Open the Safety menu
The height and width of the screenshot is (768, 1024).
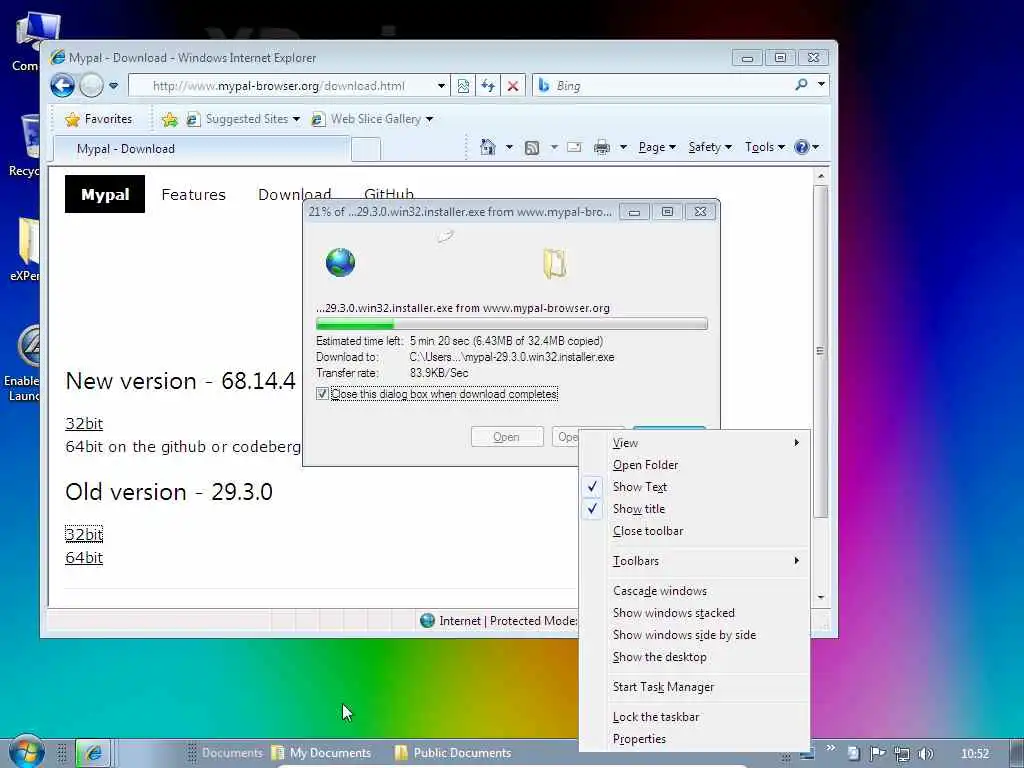pos(710,147)
